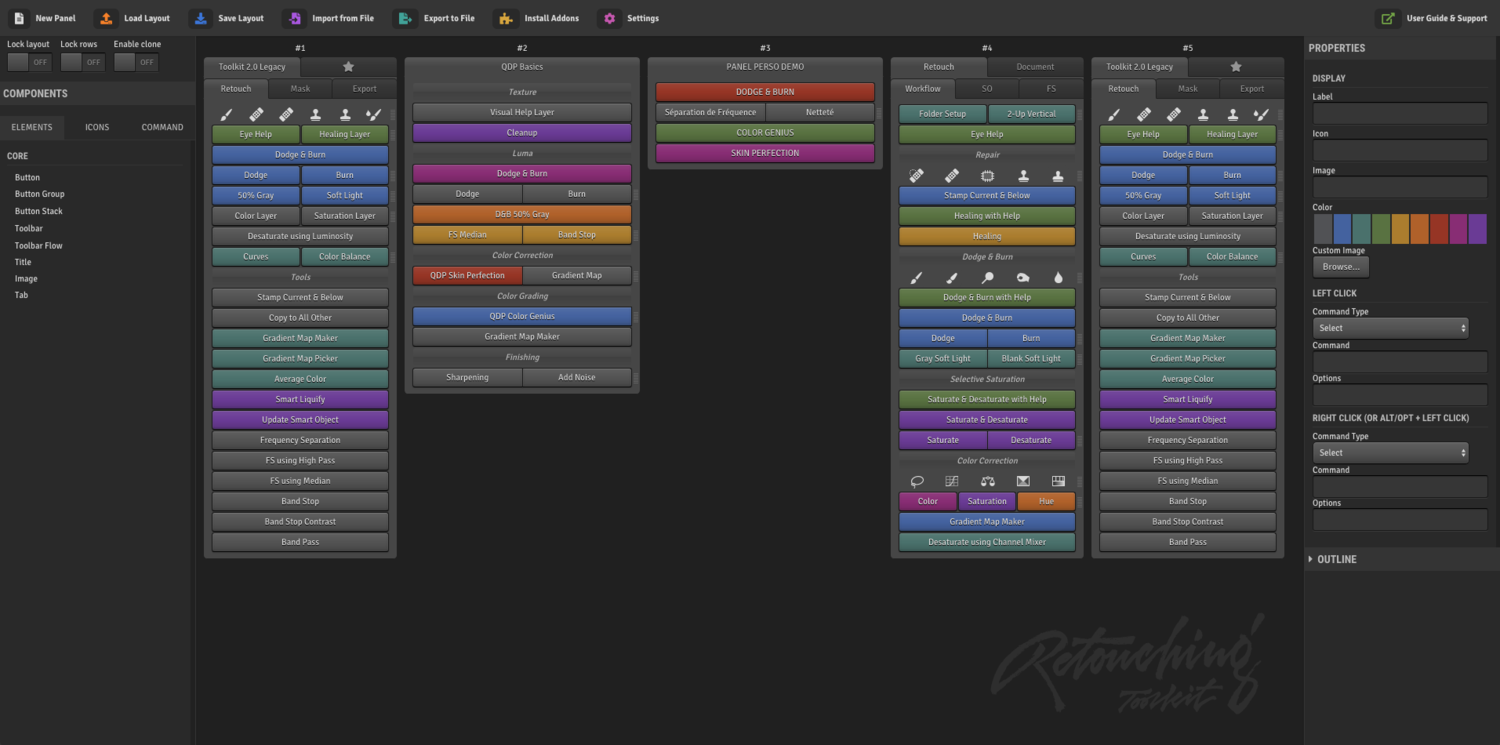Select the dodge magnifier icon in panel #4
Viewport: 1500px width, 745px height.
pos(987,277)
